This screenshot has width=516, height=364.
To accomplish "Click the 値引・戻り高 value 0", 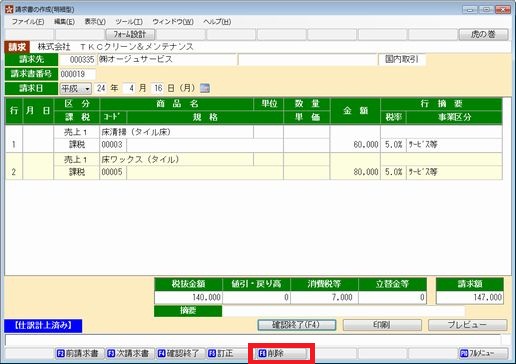I will pos(256,297).
